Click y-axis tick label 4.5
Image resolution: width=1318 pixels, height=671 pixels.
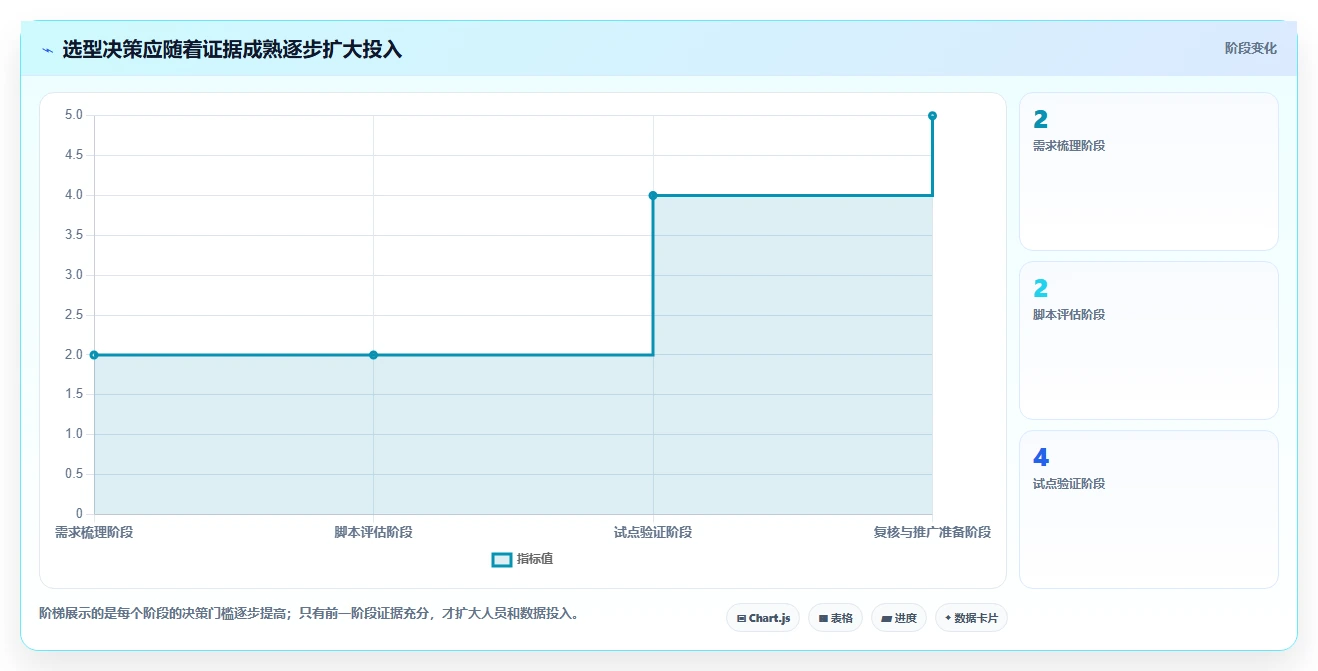point(74,155)
